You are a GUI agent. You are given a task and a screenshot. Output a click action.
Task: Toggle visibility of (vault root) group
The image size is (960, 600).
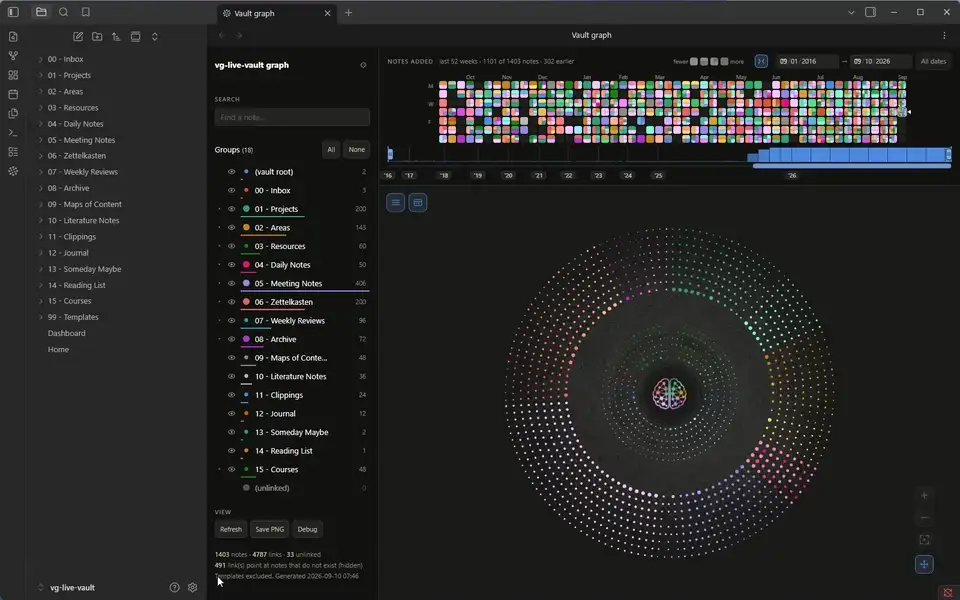point(231,172)
